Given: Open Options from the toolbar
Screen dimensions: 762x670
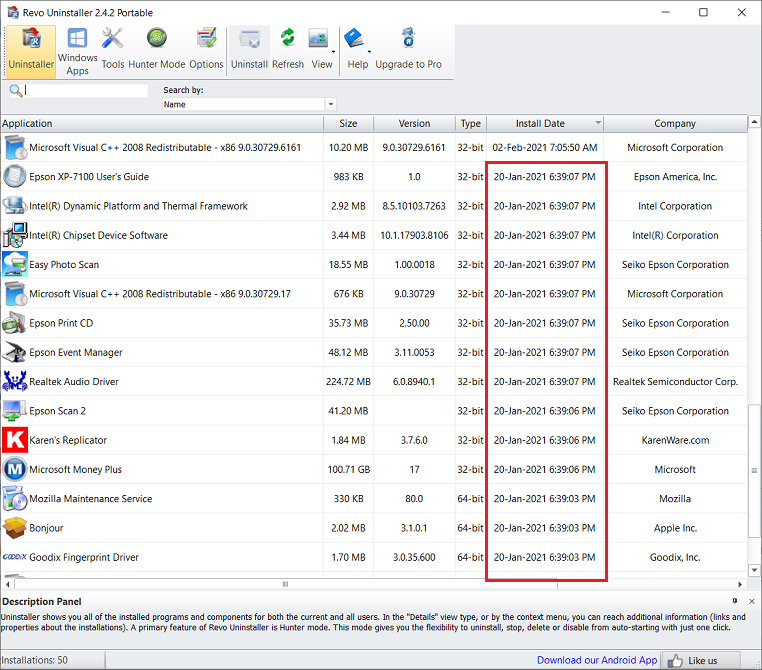Looking at the screenshot, I should click(x=206, y=50).
